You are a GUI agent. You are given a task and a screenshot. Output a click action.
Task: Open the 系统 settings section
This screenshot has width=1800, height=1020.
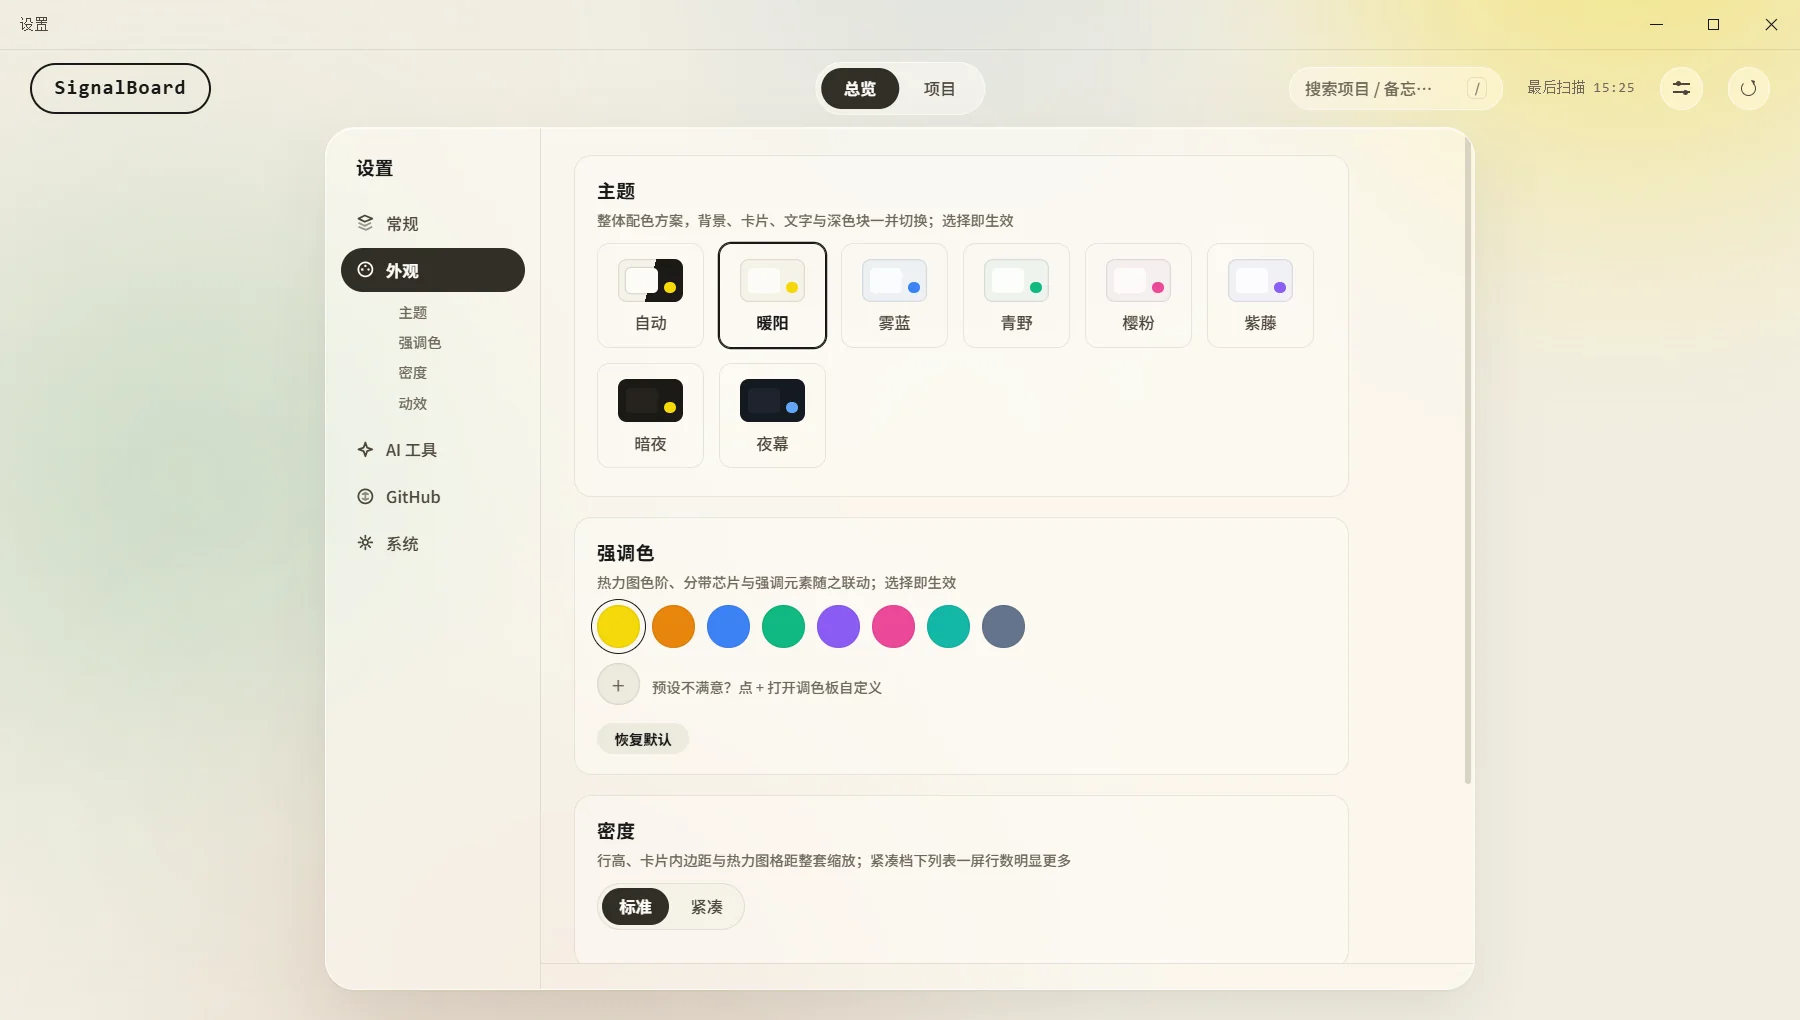point(433,544)
